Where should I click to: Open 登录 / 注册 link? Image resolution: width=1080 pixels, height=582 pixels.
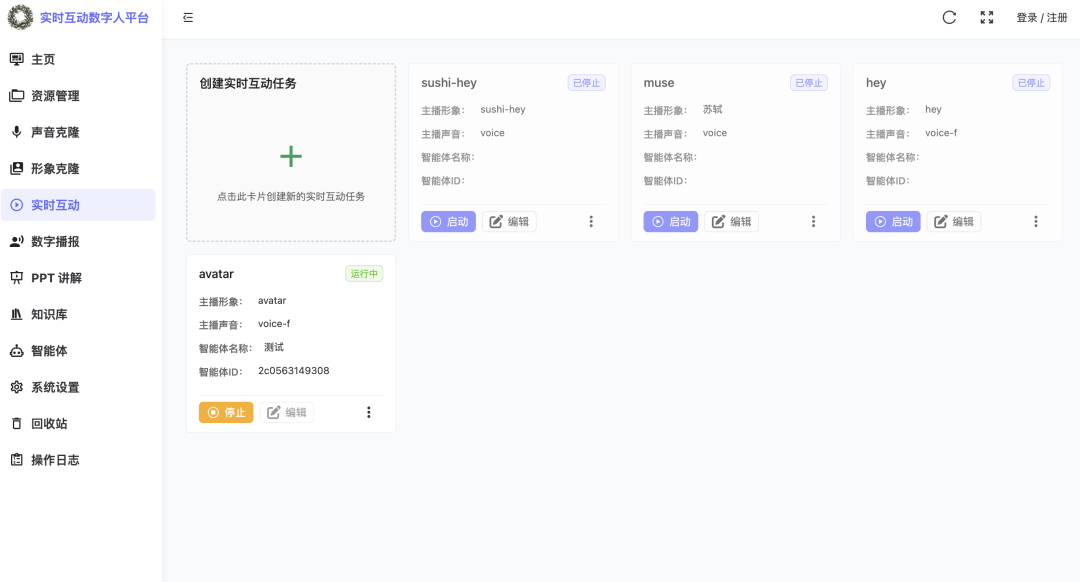point(1041,18)
